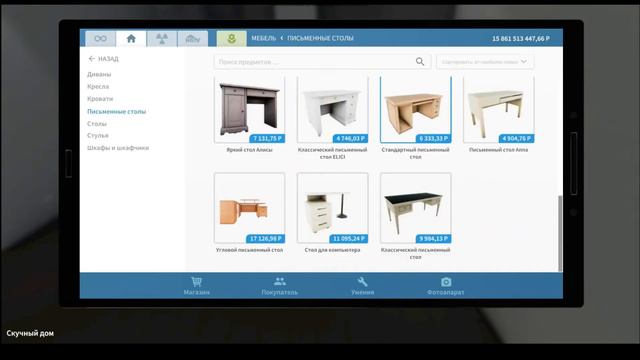
Task: Click the Письменные столы breadcrumb
Action: 320,38
